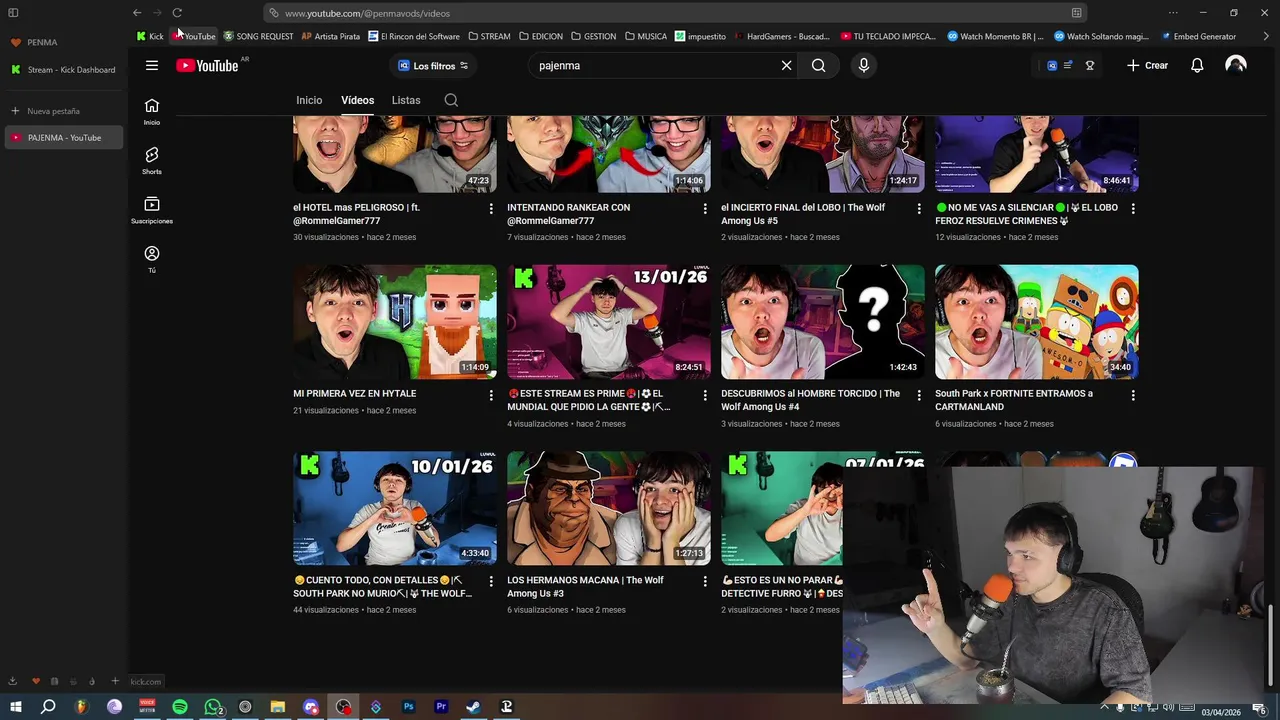
Task: Open options for INTENTANDO RANKEAR video
Action: point(704,209)
